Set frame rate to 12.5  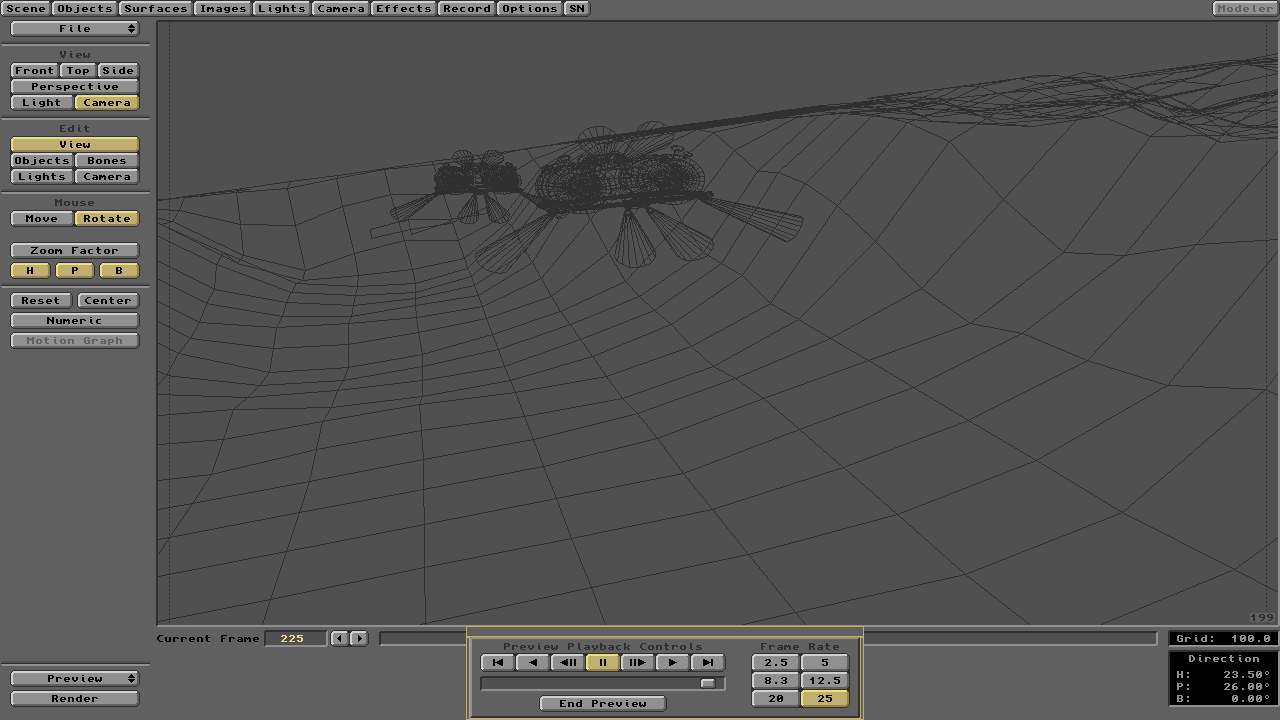(824, 680)
